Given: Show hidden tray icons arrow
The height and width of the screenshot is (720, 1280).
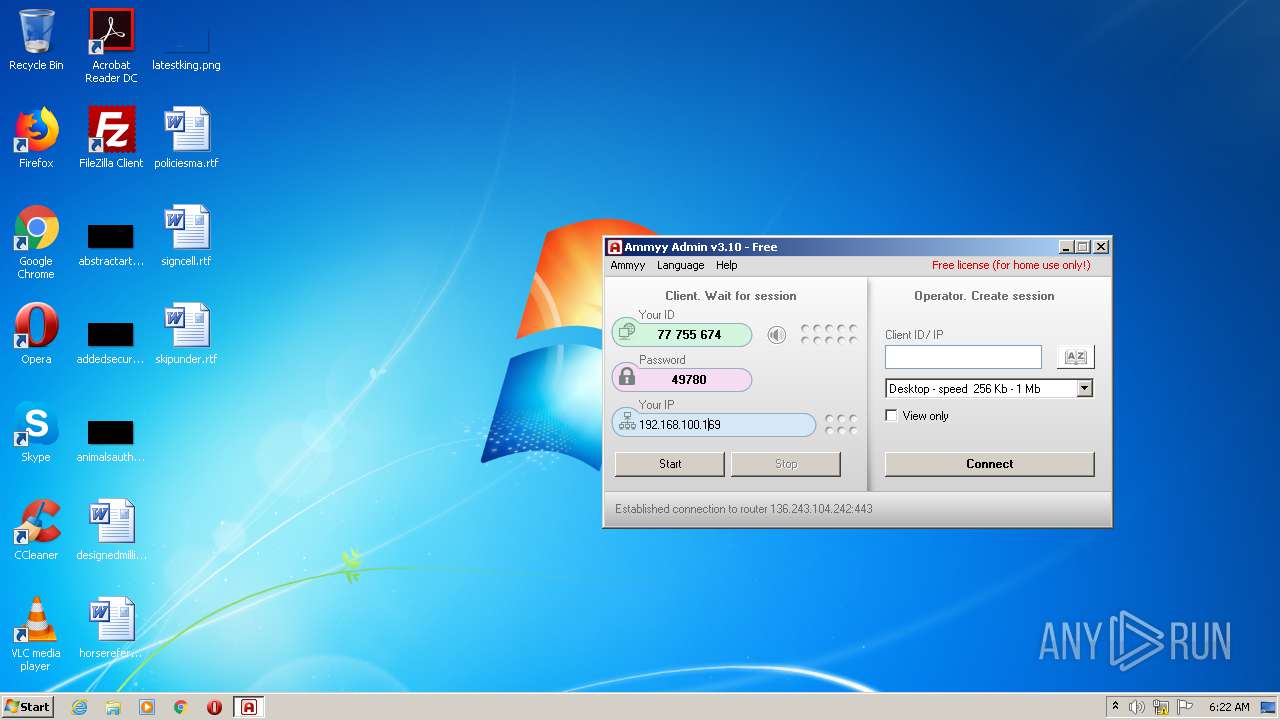Looking at the screenshot, I should [1115, 707].
